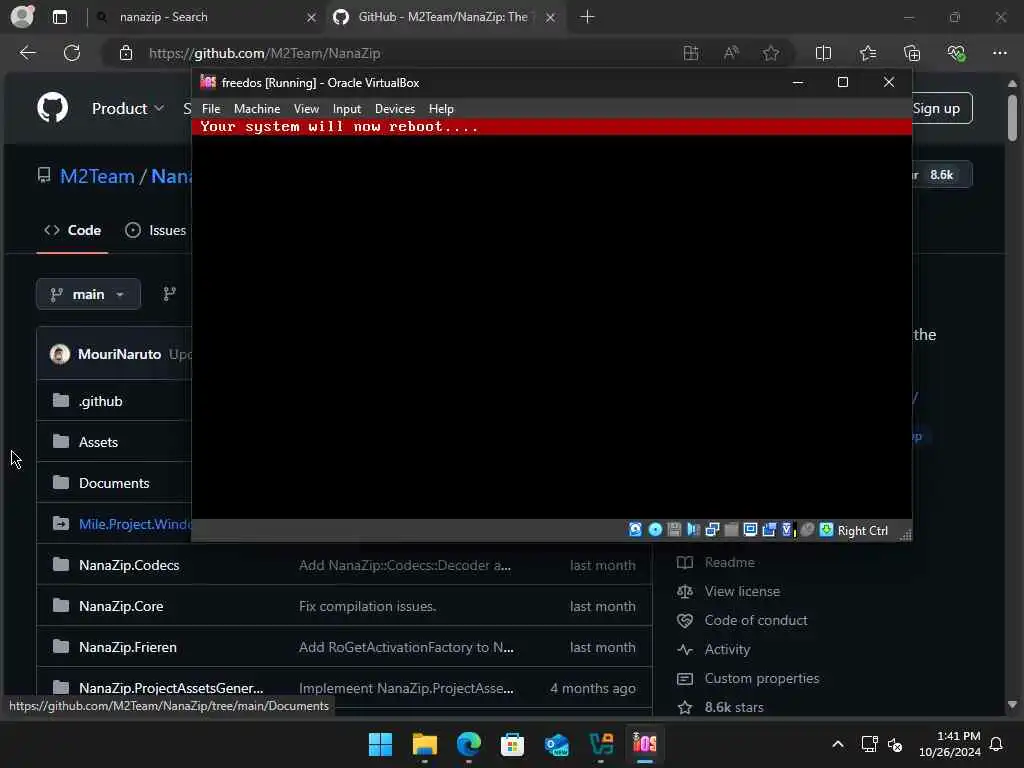Click the GitHub Octocat logo
This screenshot has height=768, width=1024.
[x=53, y=108]
